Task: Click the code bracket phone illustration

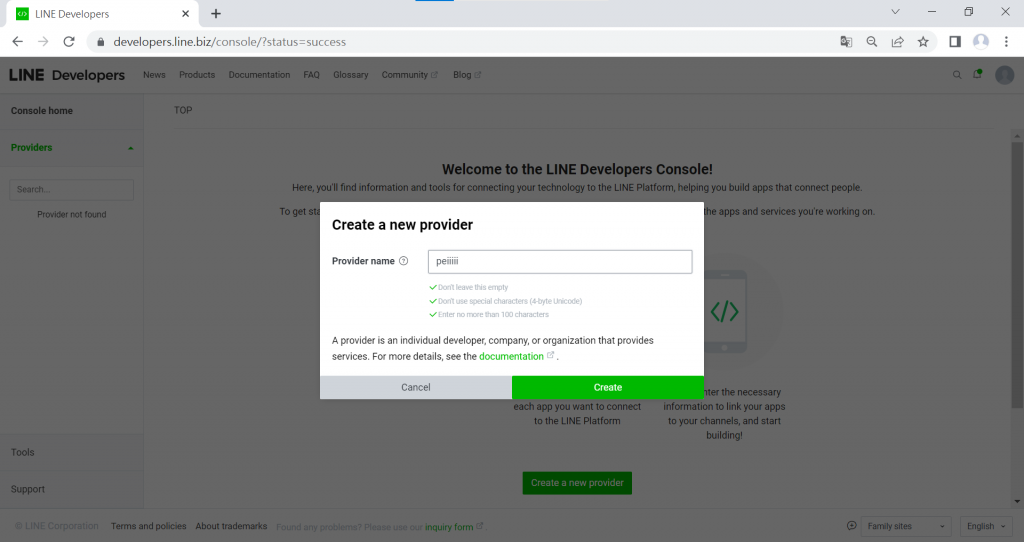Action: 725,311
